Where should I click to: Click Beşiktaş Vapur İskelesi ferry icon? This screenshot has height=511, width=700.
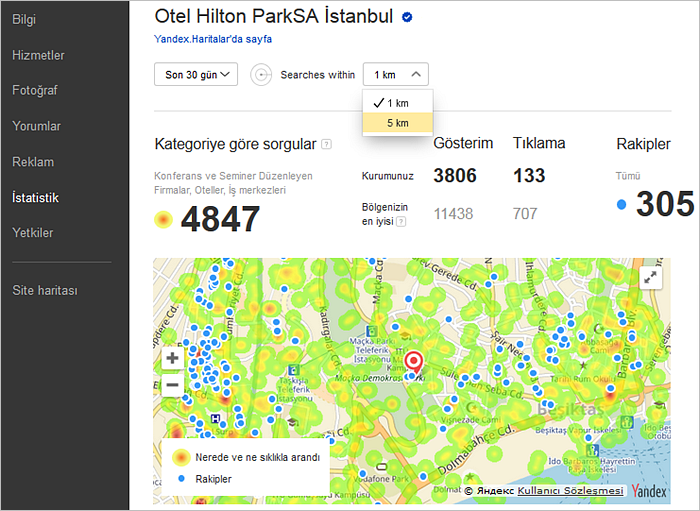coord(627,421)
